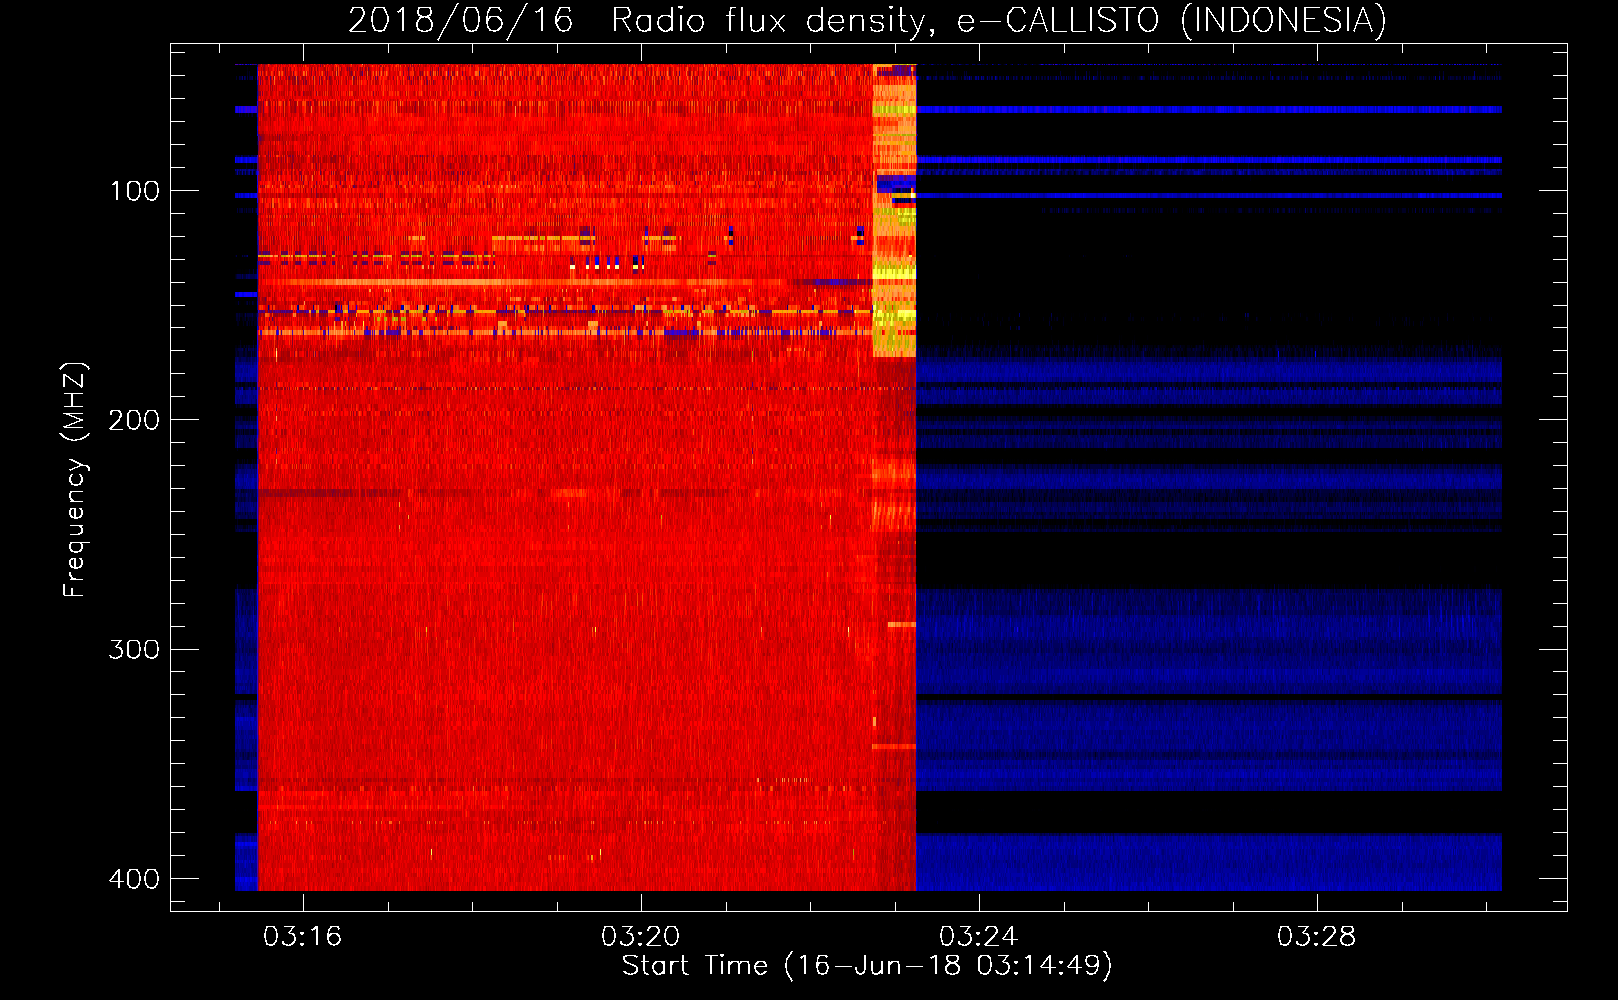Click the '100' frequency tick label
Image resolution: width=1618 pixels, height=1000 pixels.
(134, 191)
